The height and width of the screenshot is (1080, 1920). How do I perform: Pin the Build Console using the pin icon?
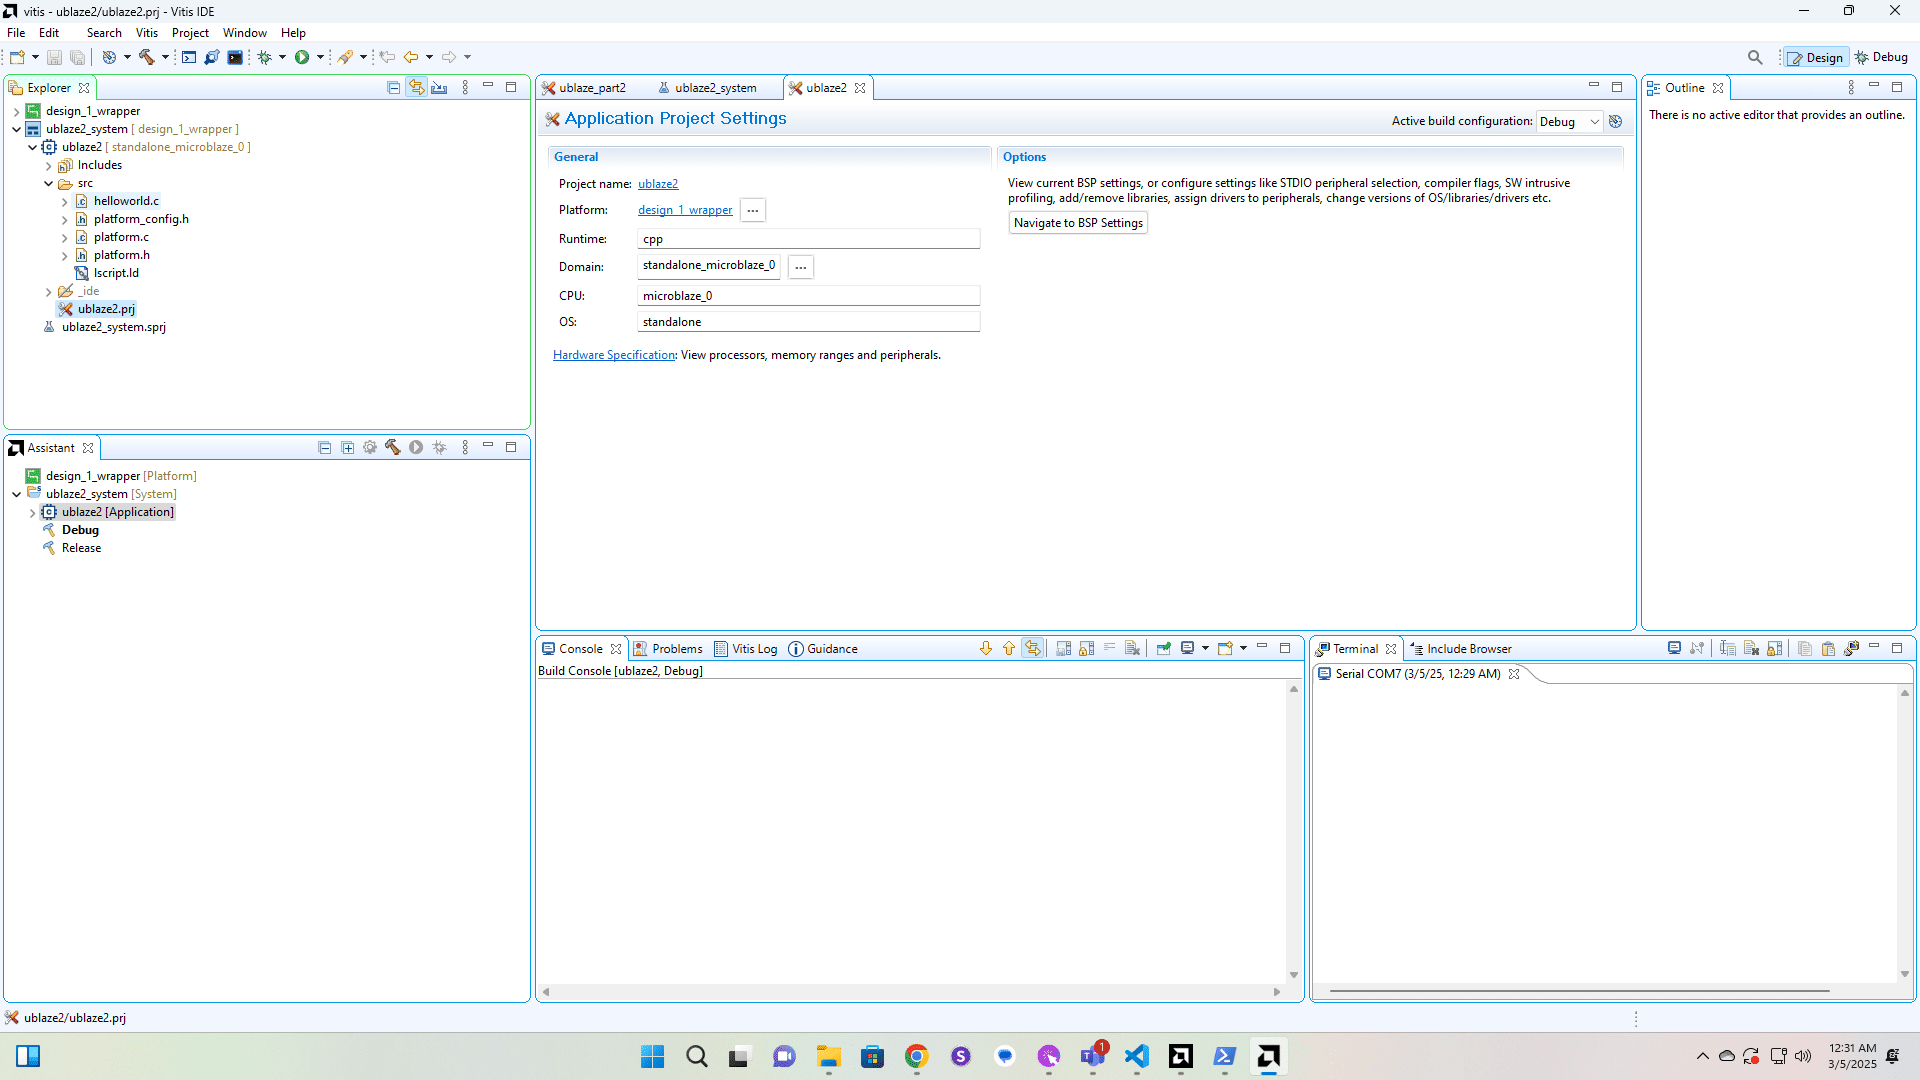(x=1163, y=648)
